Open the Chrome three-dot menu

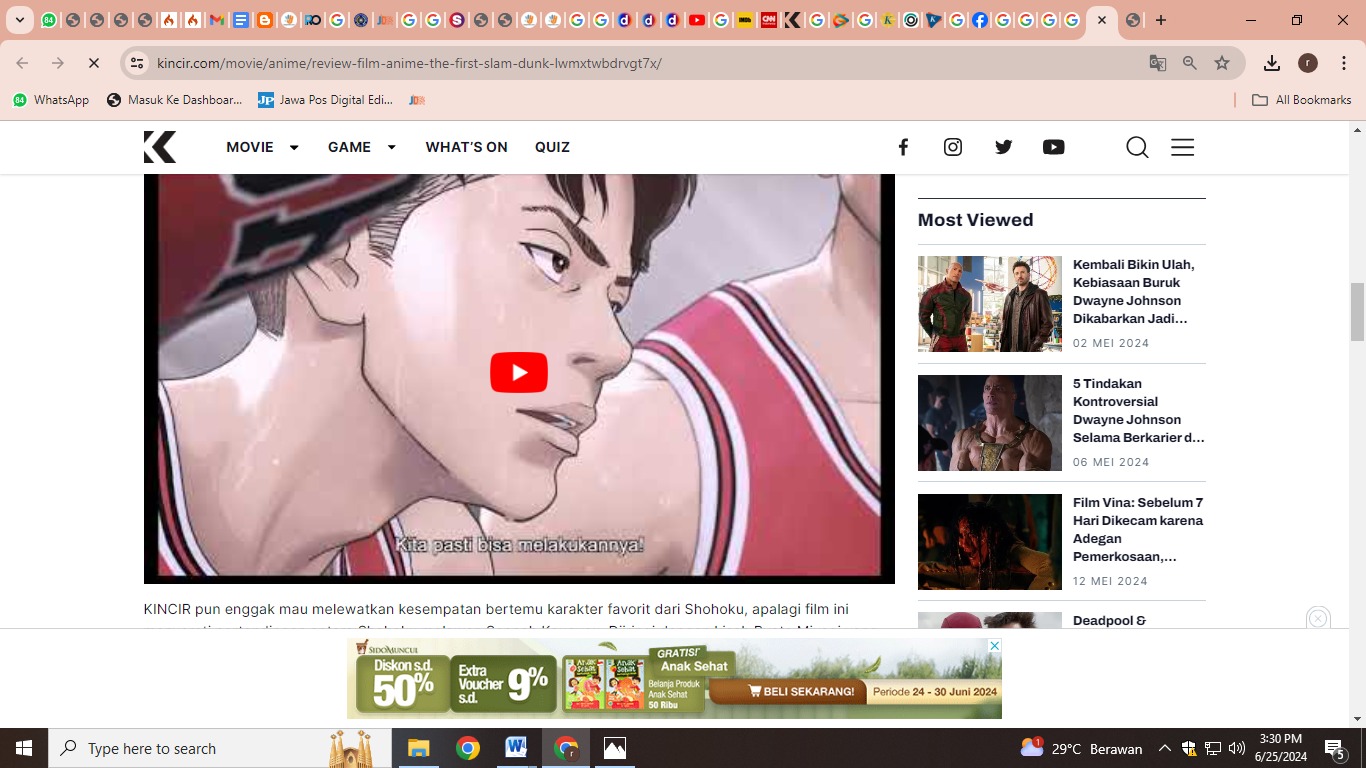pyautogui.click(x=1342, y=63)
